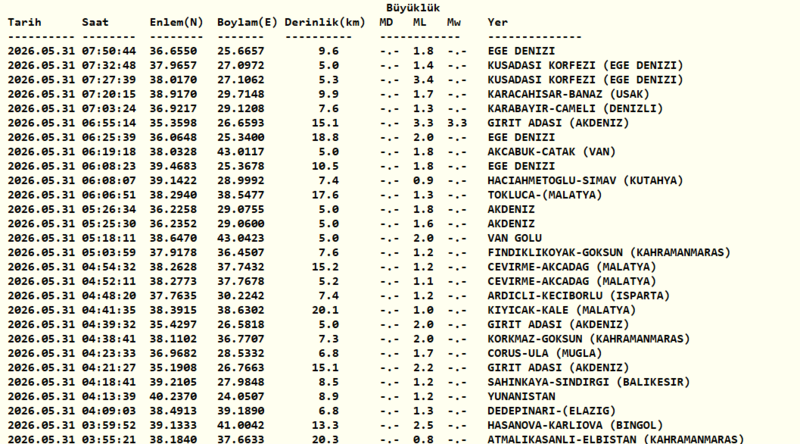The height and width of the screenshot is (444, 800).
Task: Click longitude 37.6633 in the last row
Action: pyautogui.click(x=241, y=439)
